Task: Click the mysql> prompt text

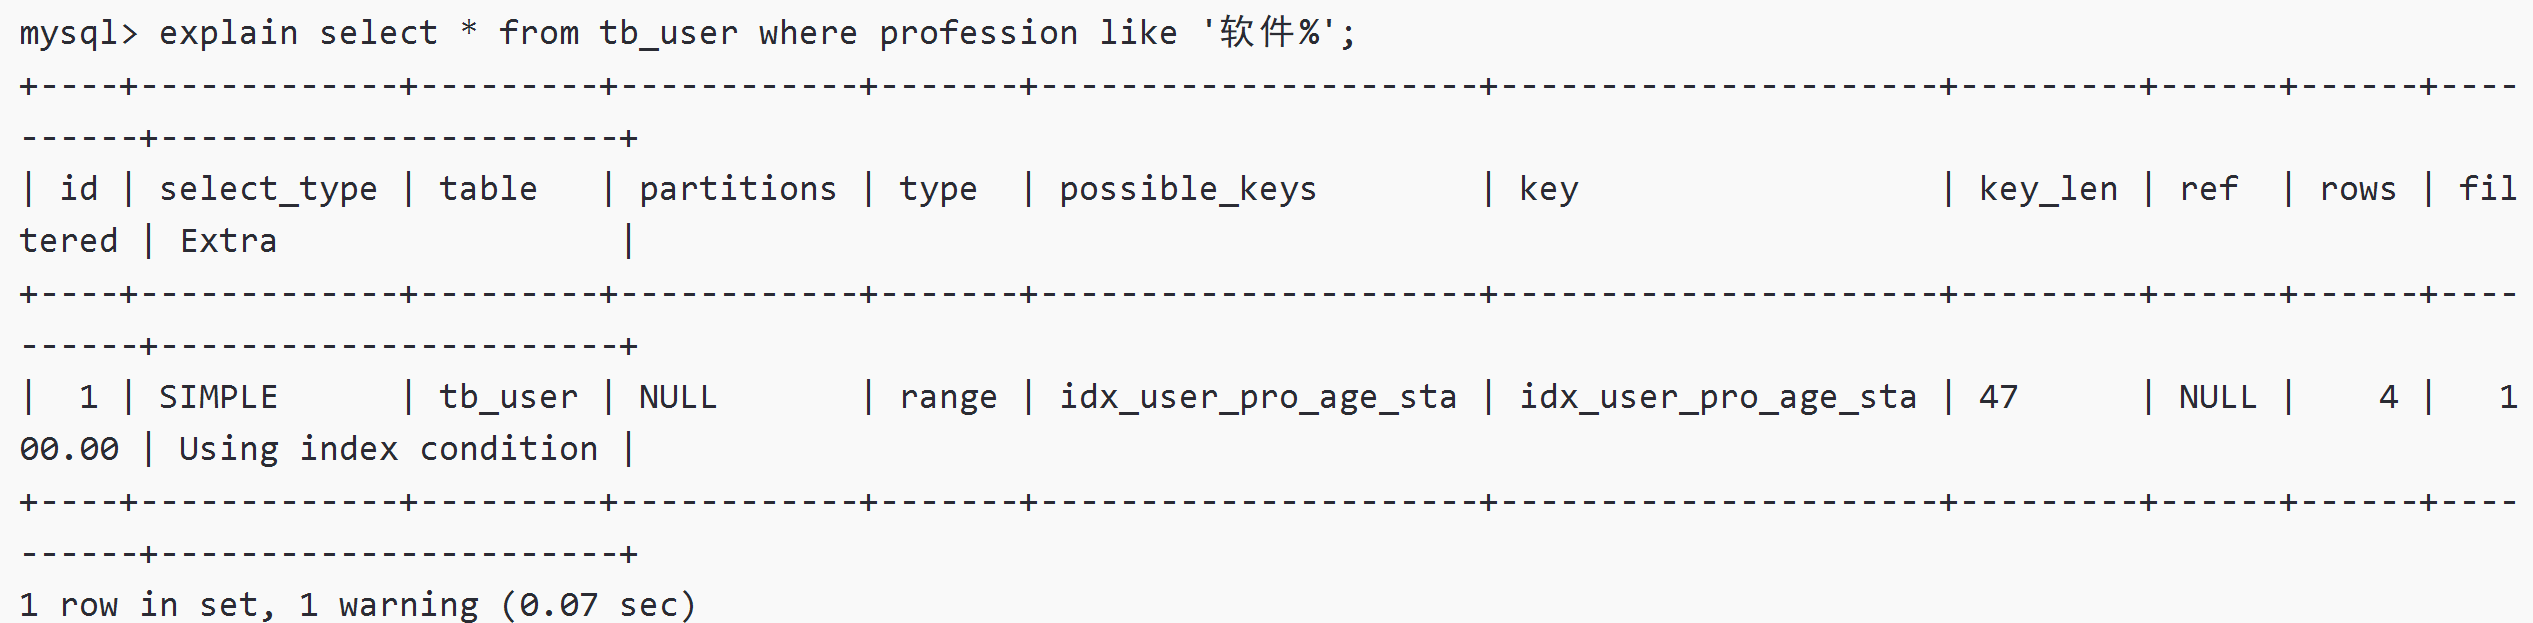Action: [78, 34]
